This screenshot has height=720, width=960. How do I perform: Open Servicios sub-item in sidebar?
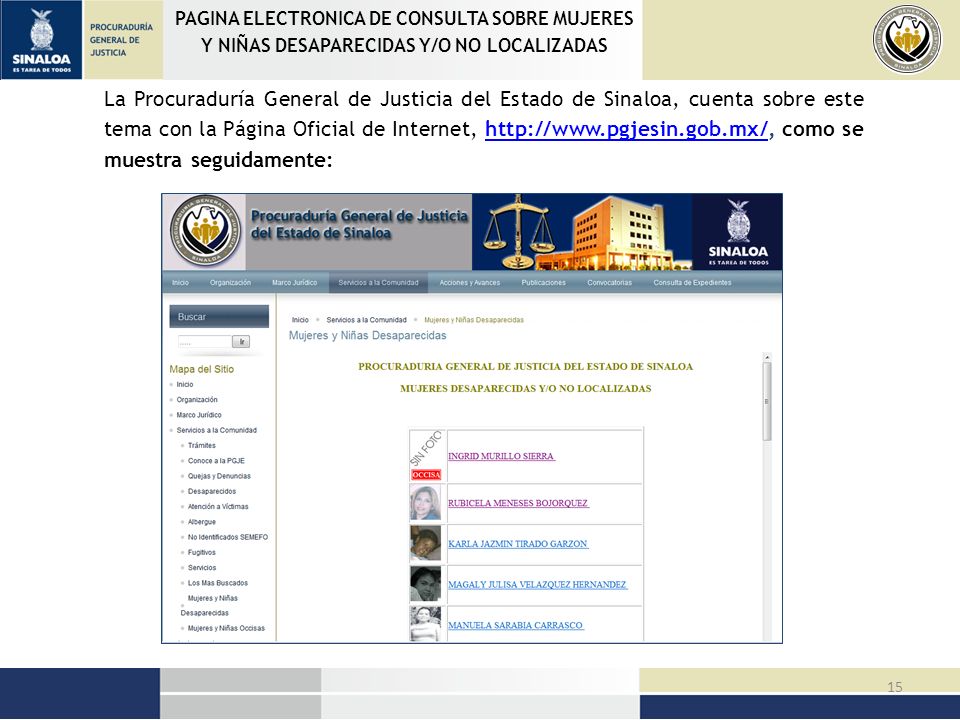coord(202,568)
